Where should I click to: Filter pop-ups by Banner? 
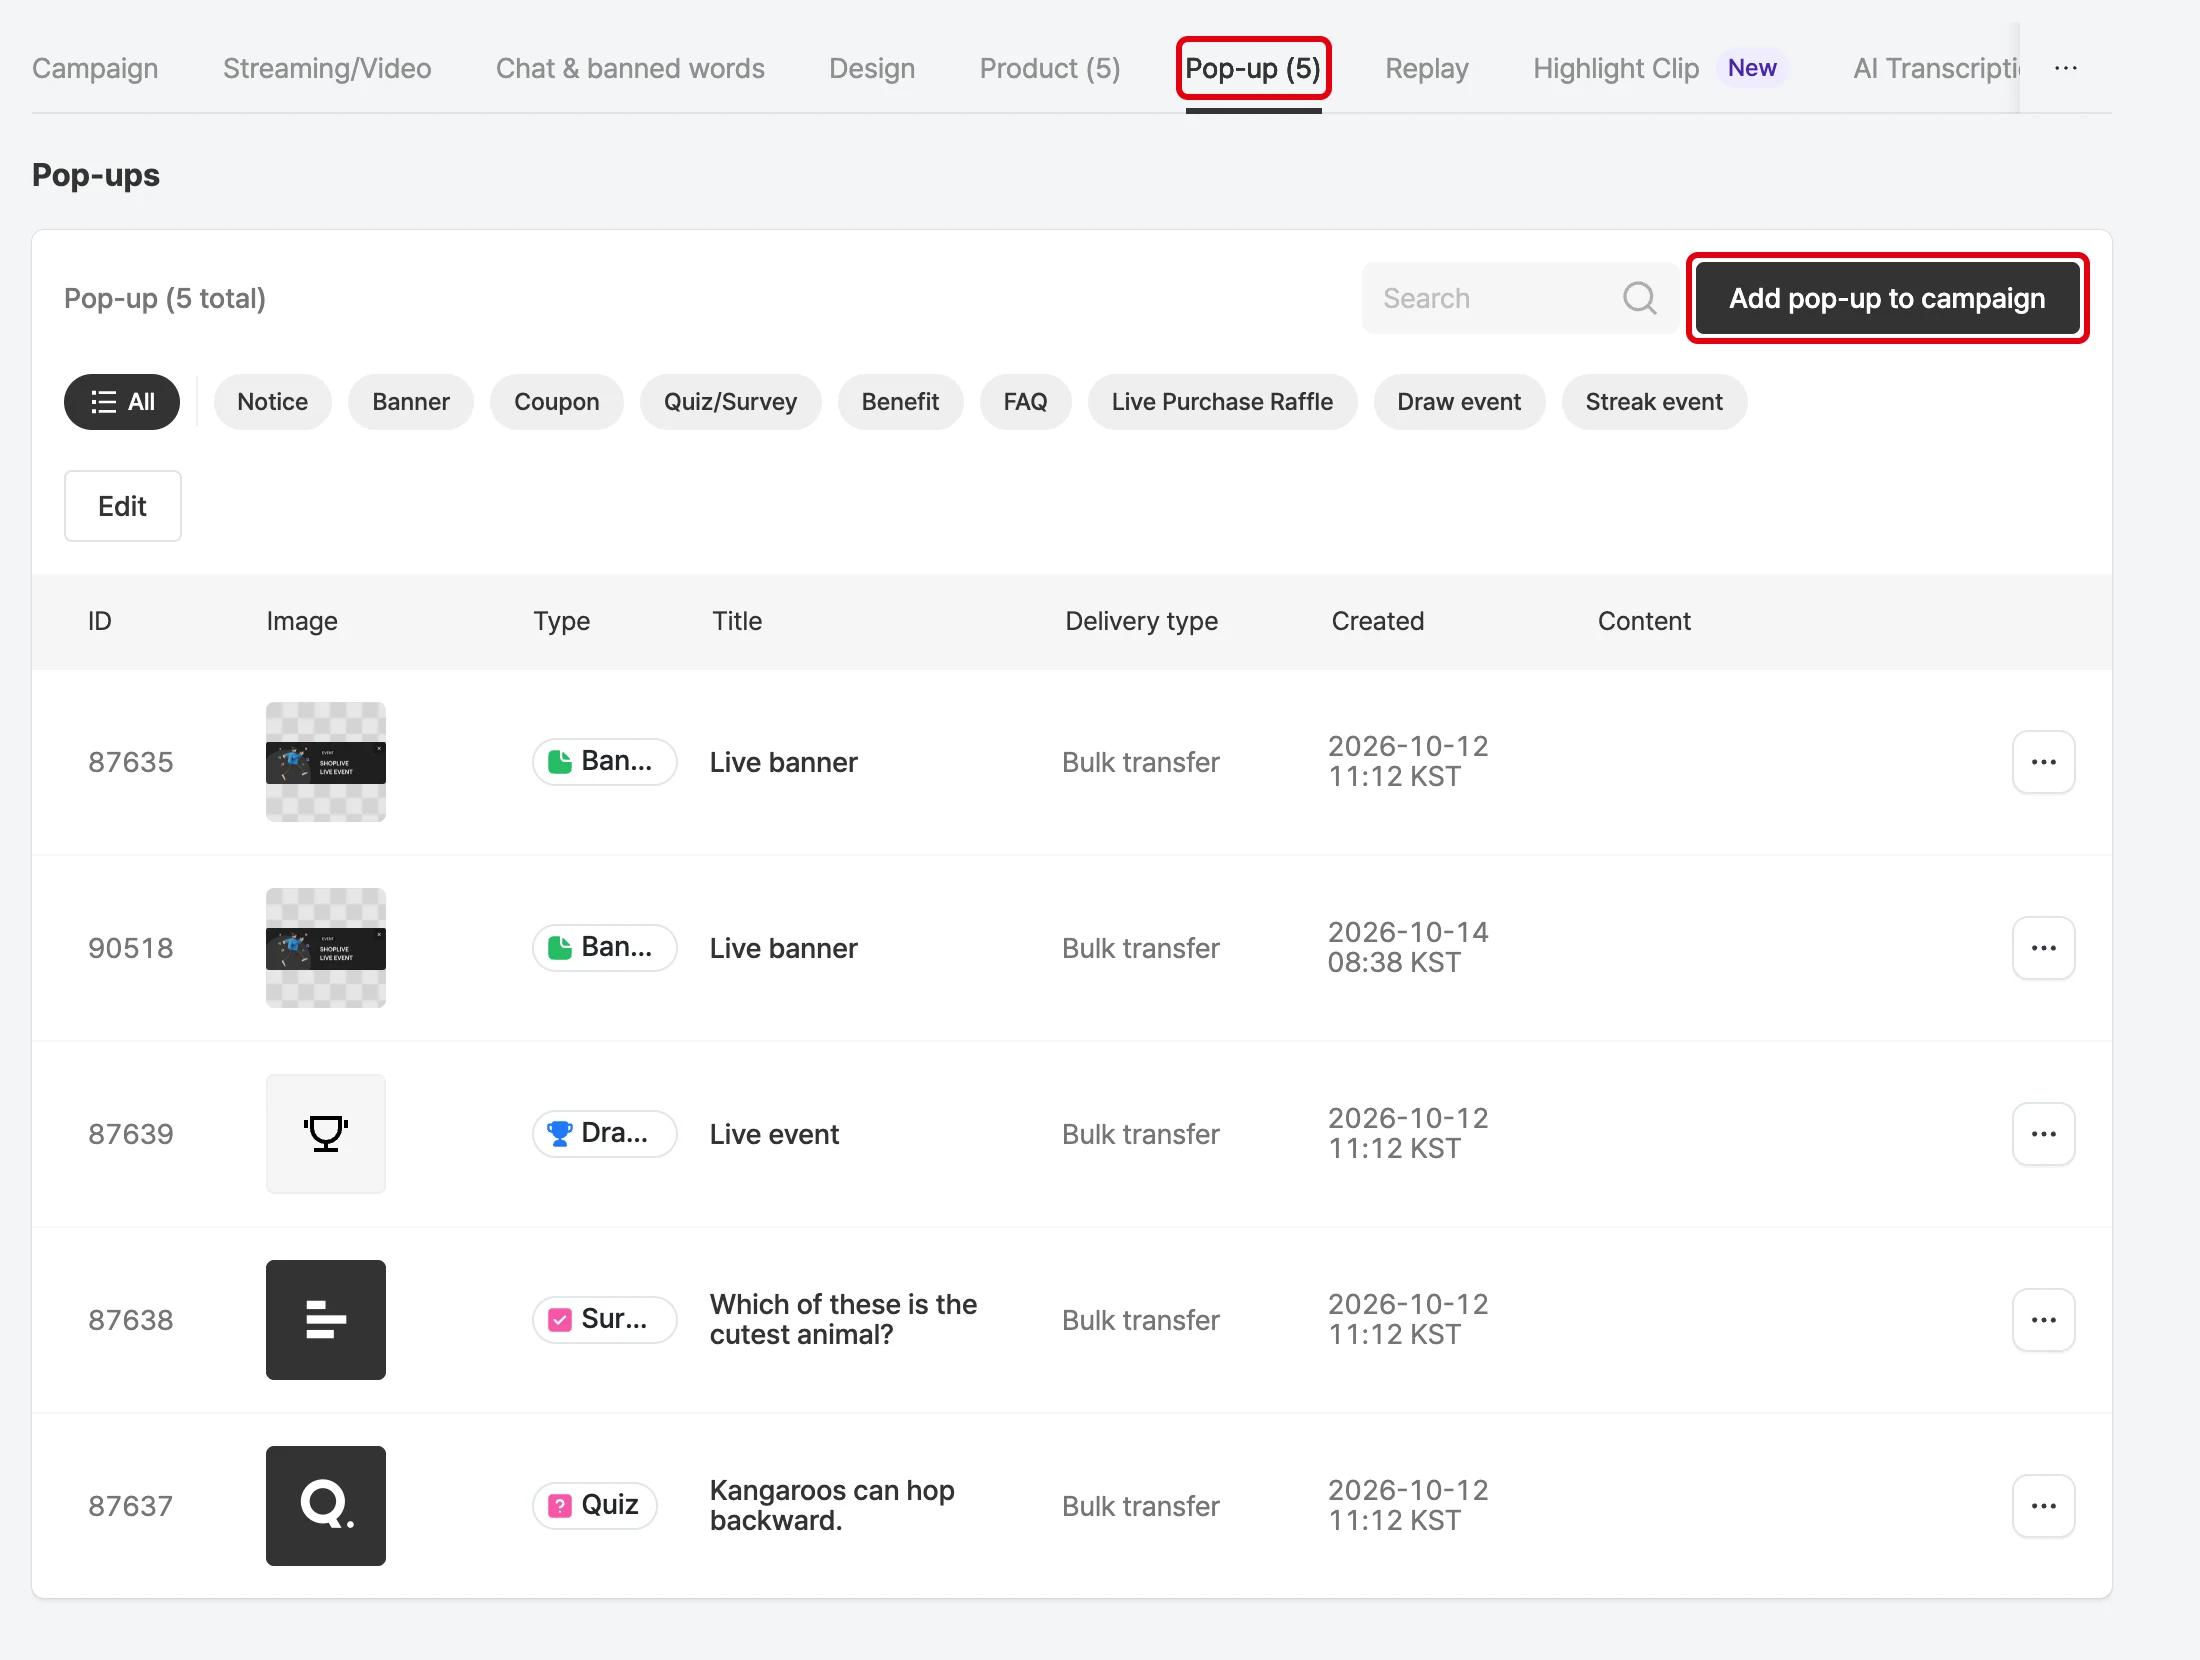pos(411,402)
